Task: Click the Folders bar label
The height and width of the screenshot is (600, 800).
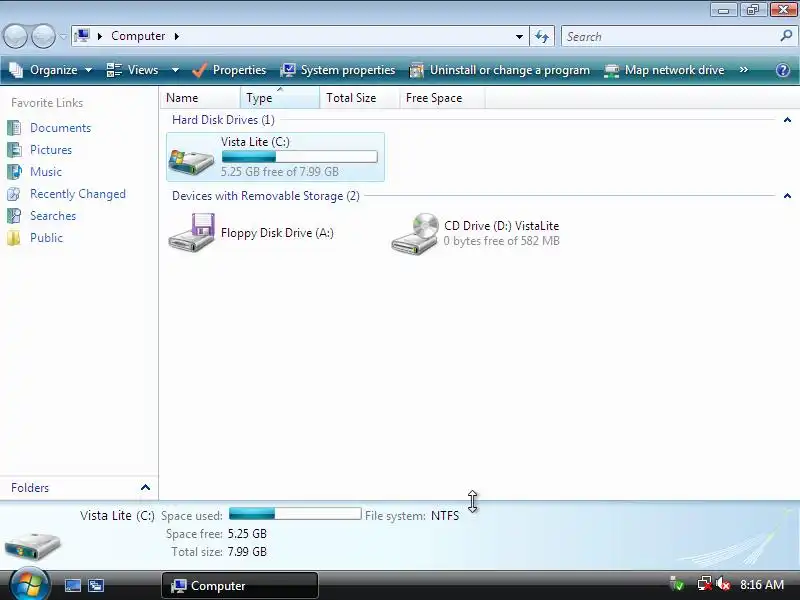Action: click(30, 488)
